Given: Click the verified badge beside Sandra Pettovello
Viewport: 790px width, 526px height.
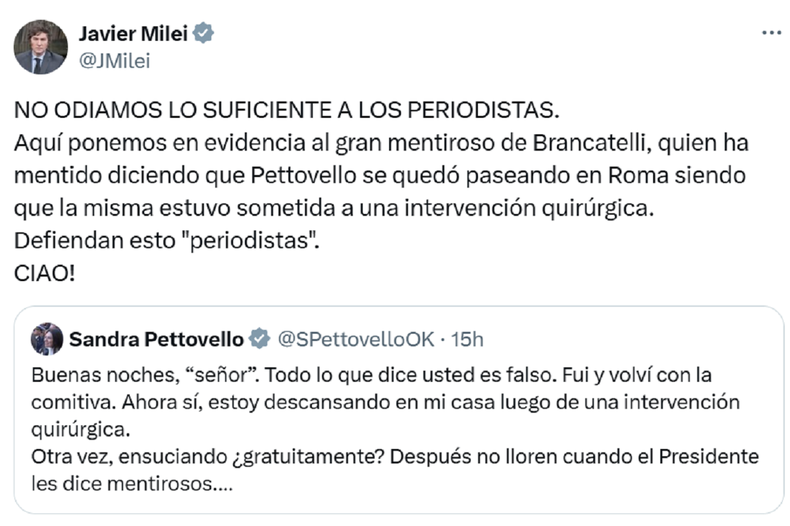Looking at the screenshot, I should (x=259, y=339).
